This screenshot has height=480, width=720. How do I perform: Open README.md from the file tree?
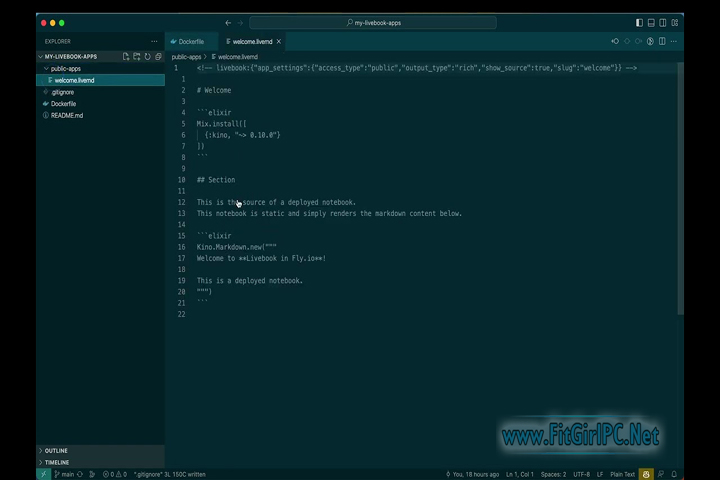pyautogui.click(x=67, y=115)
